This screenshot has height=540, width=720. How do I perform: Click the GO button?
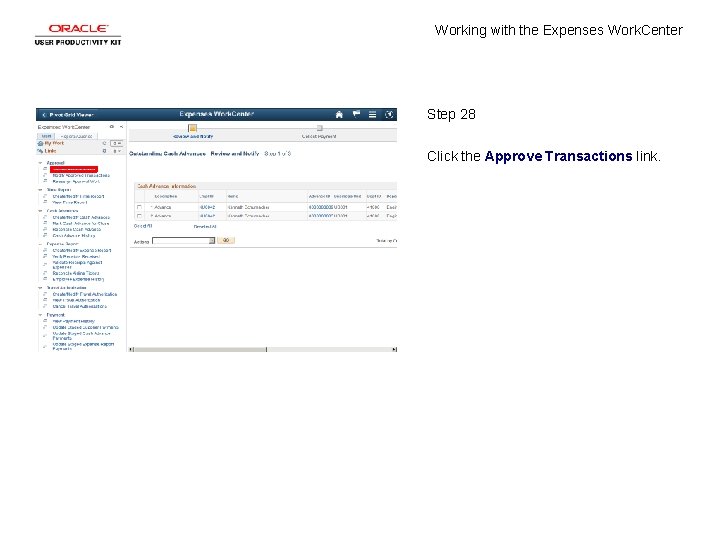[x=226, y=240]
